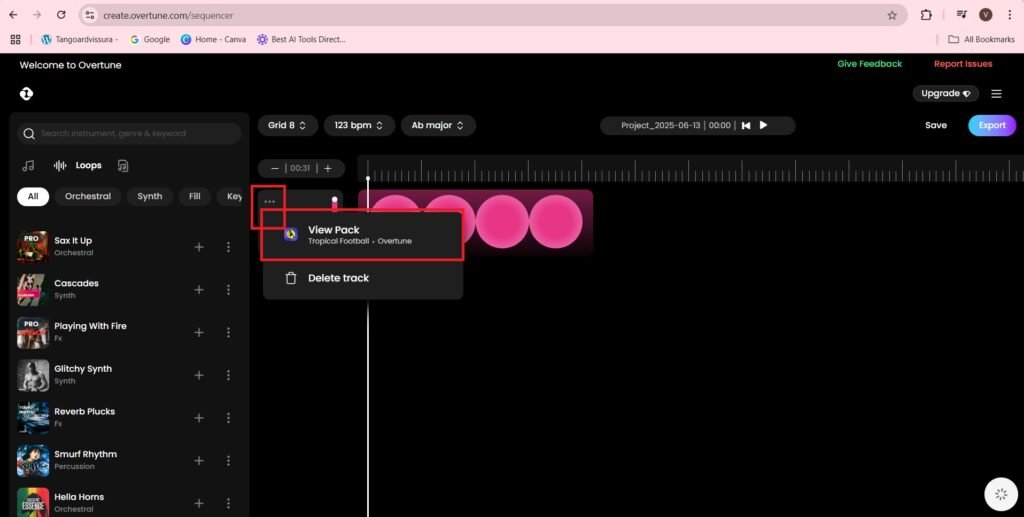Open Cascades loop thumbnail
1024x517 pixels.
33,290
